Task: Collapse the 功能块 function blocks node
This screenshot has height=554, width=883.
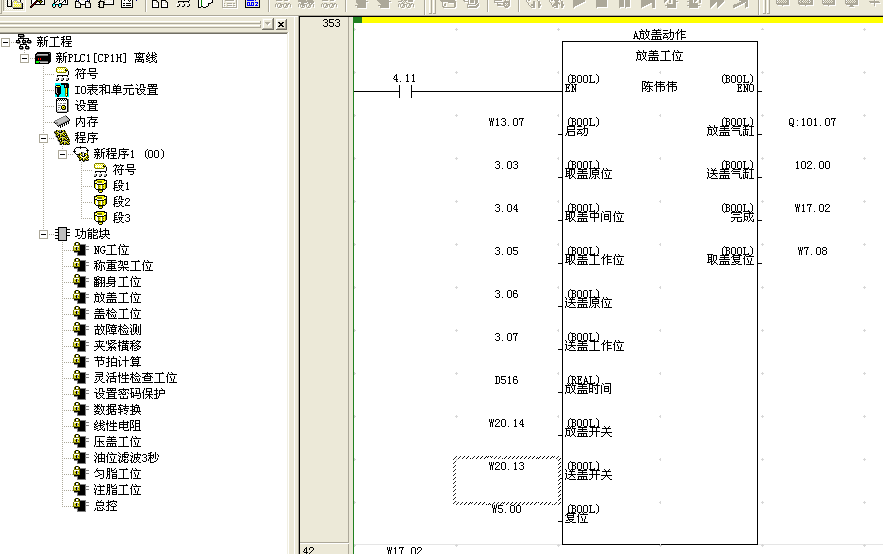Action: tap(45, 234)
